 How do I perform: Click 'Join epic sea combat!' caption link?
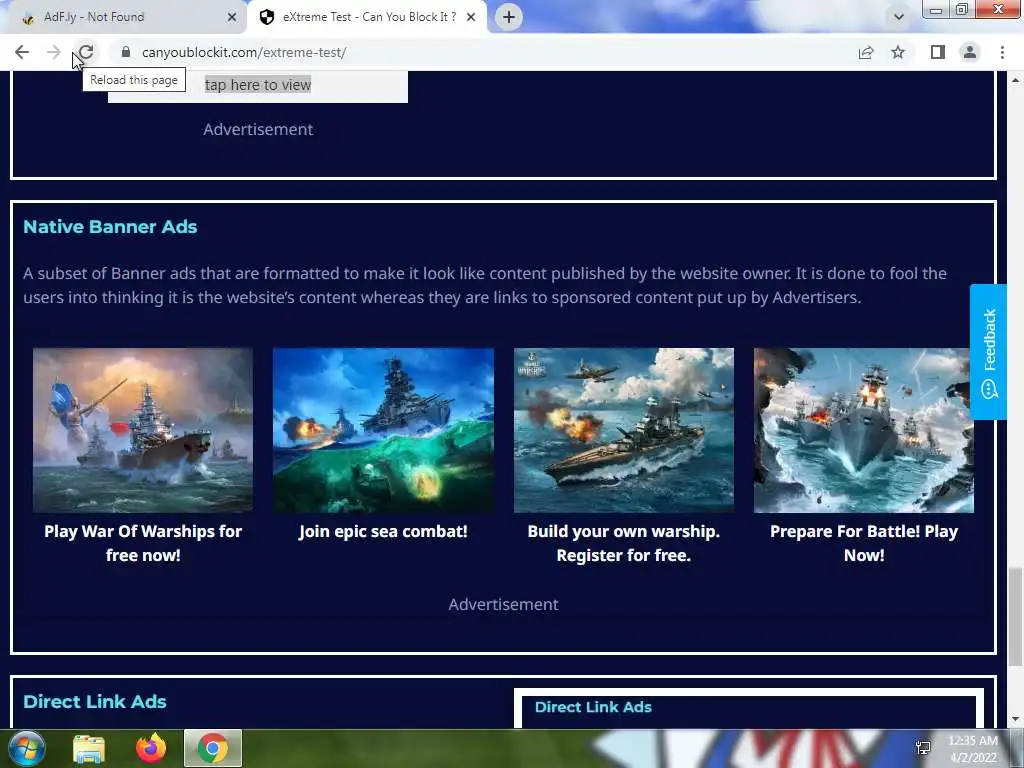pos(383,532)
